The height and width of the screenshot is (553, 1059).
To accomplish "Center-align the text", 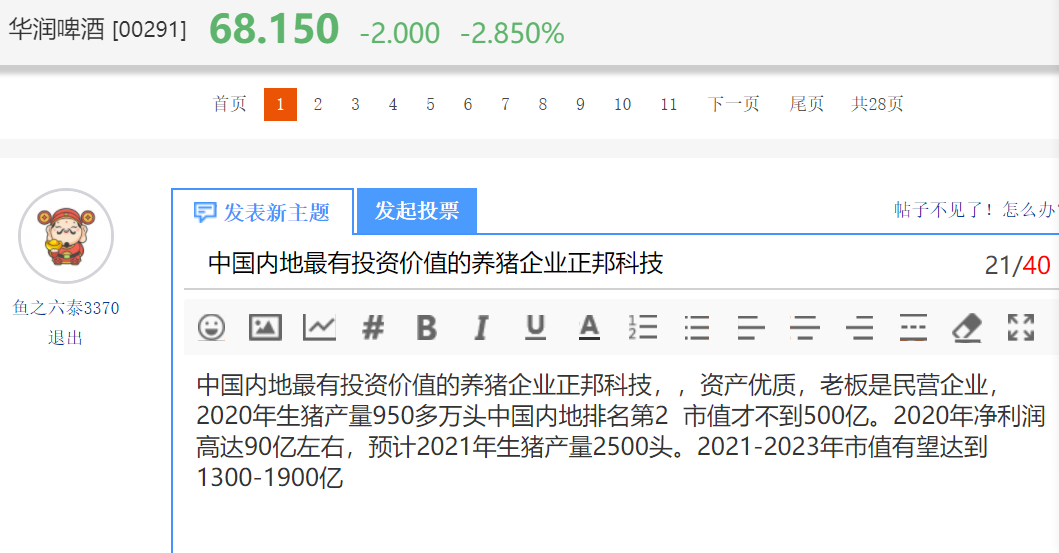I will 805,328.
